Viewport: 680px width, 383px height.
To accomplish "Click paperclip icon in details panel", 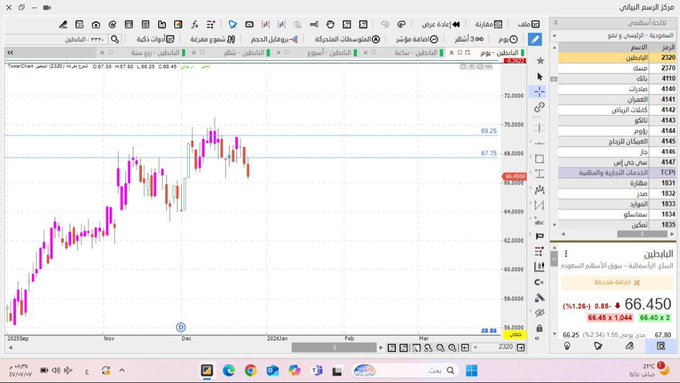I will coord(629,346).
